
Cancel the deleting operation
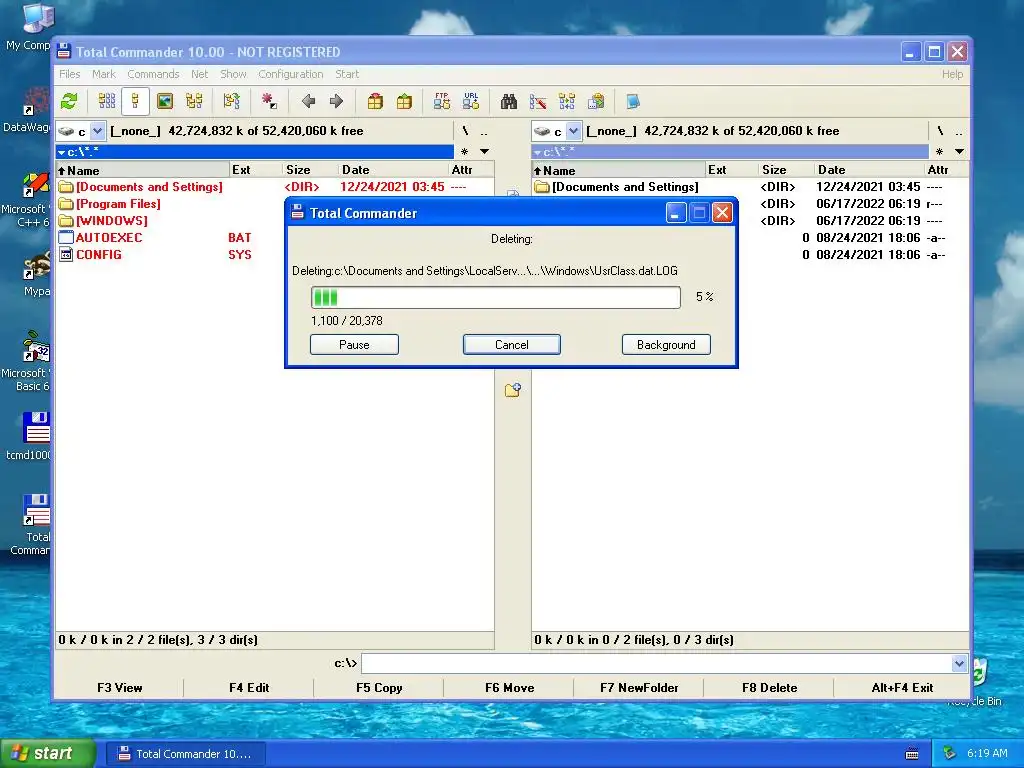(x=511, y=345)
